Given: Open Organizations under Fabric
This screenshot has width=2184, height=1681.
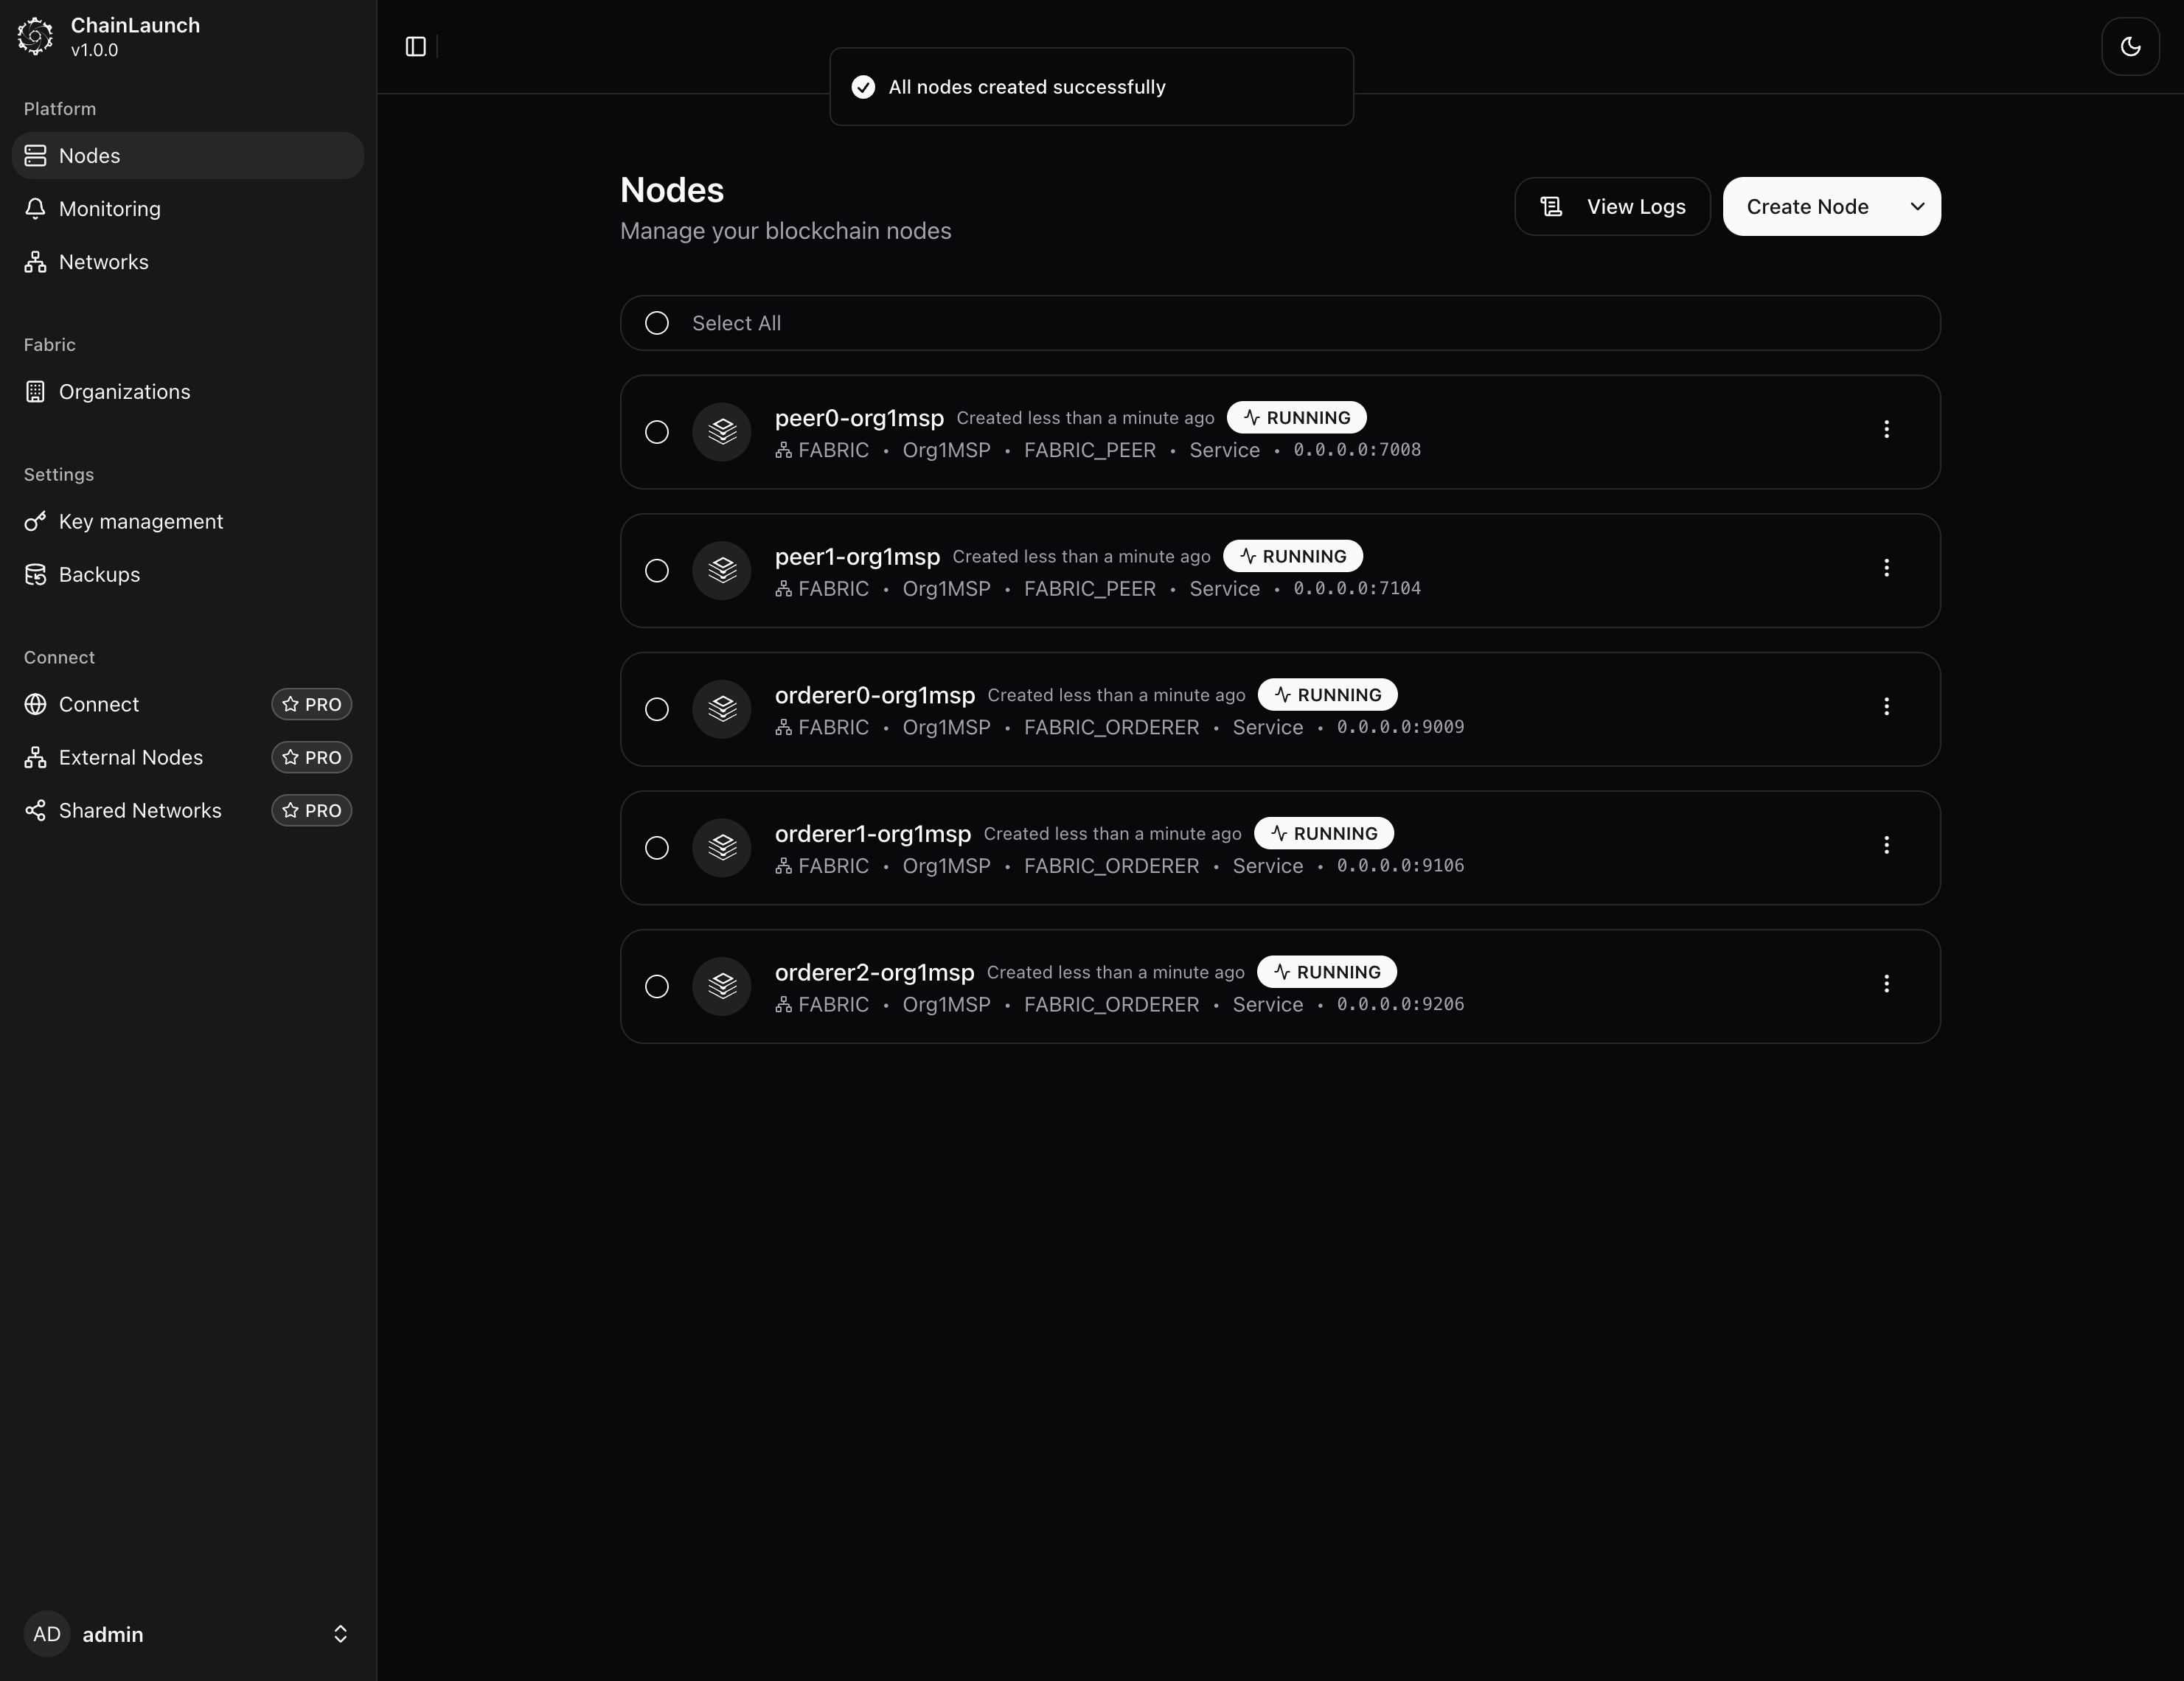Looking at the screenshot, I should [x=124, y=392].
